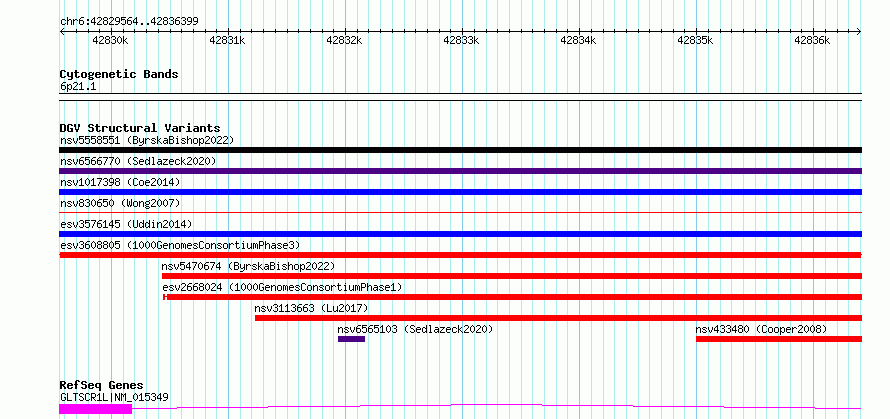The width and height of the screenshot is (890, 419).
Task: Click the Cytogenetic Bands track title
Action: (119, 74)
